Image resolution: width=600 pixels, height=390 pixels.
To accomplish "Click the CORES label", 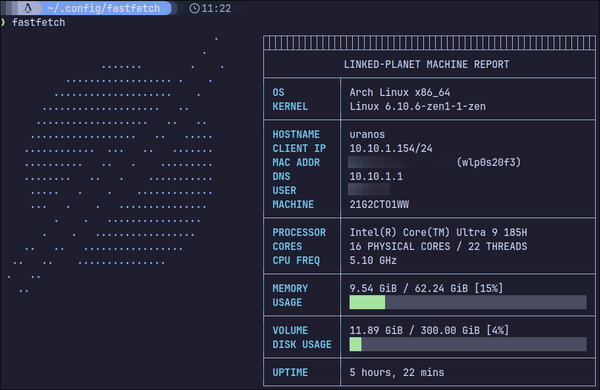I will pyautogui.click(x=287, y=246).
